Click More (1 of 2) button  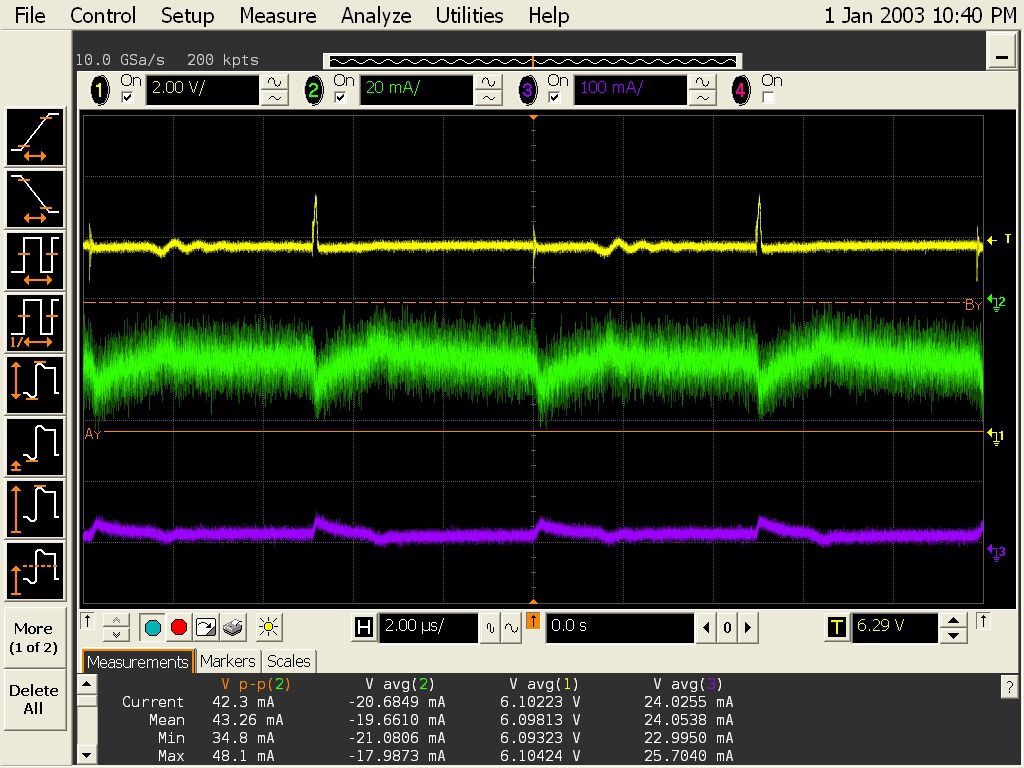pyautogui.click(x=34, y=638)
